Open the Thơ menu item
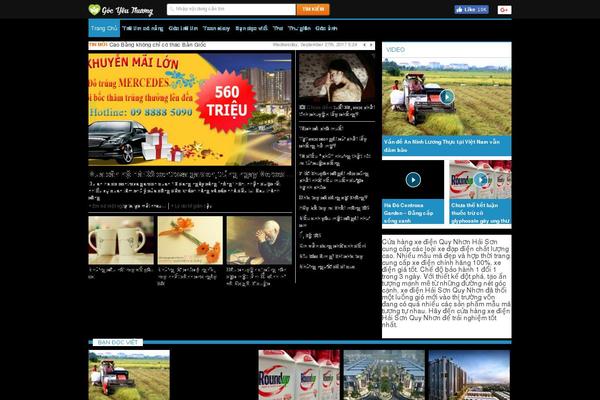 (x=278, y=29)
